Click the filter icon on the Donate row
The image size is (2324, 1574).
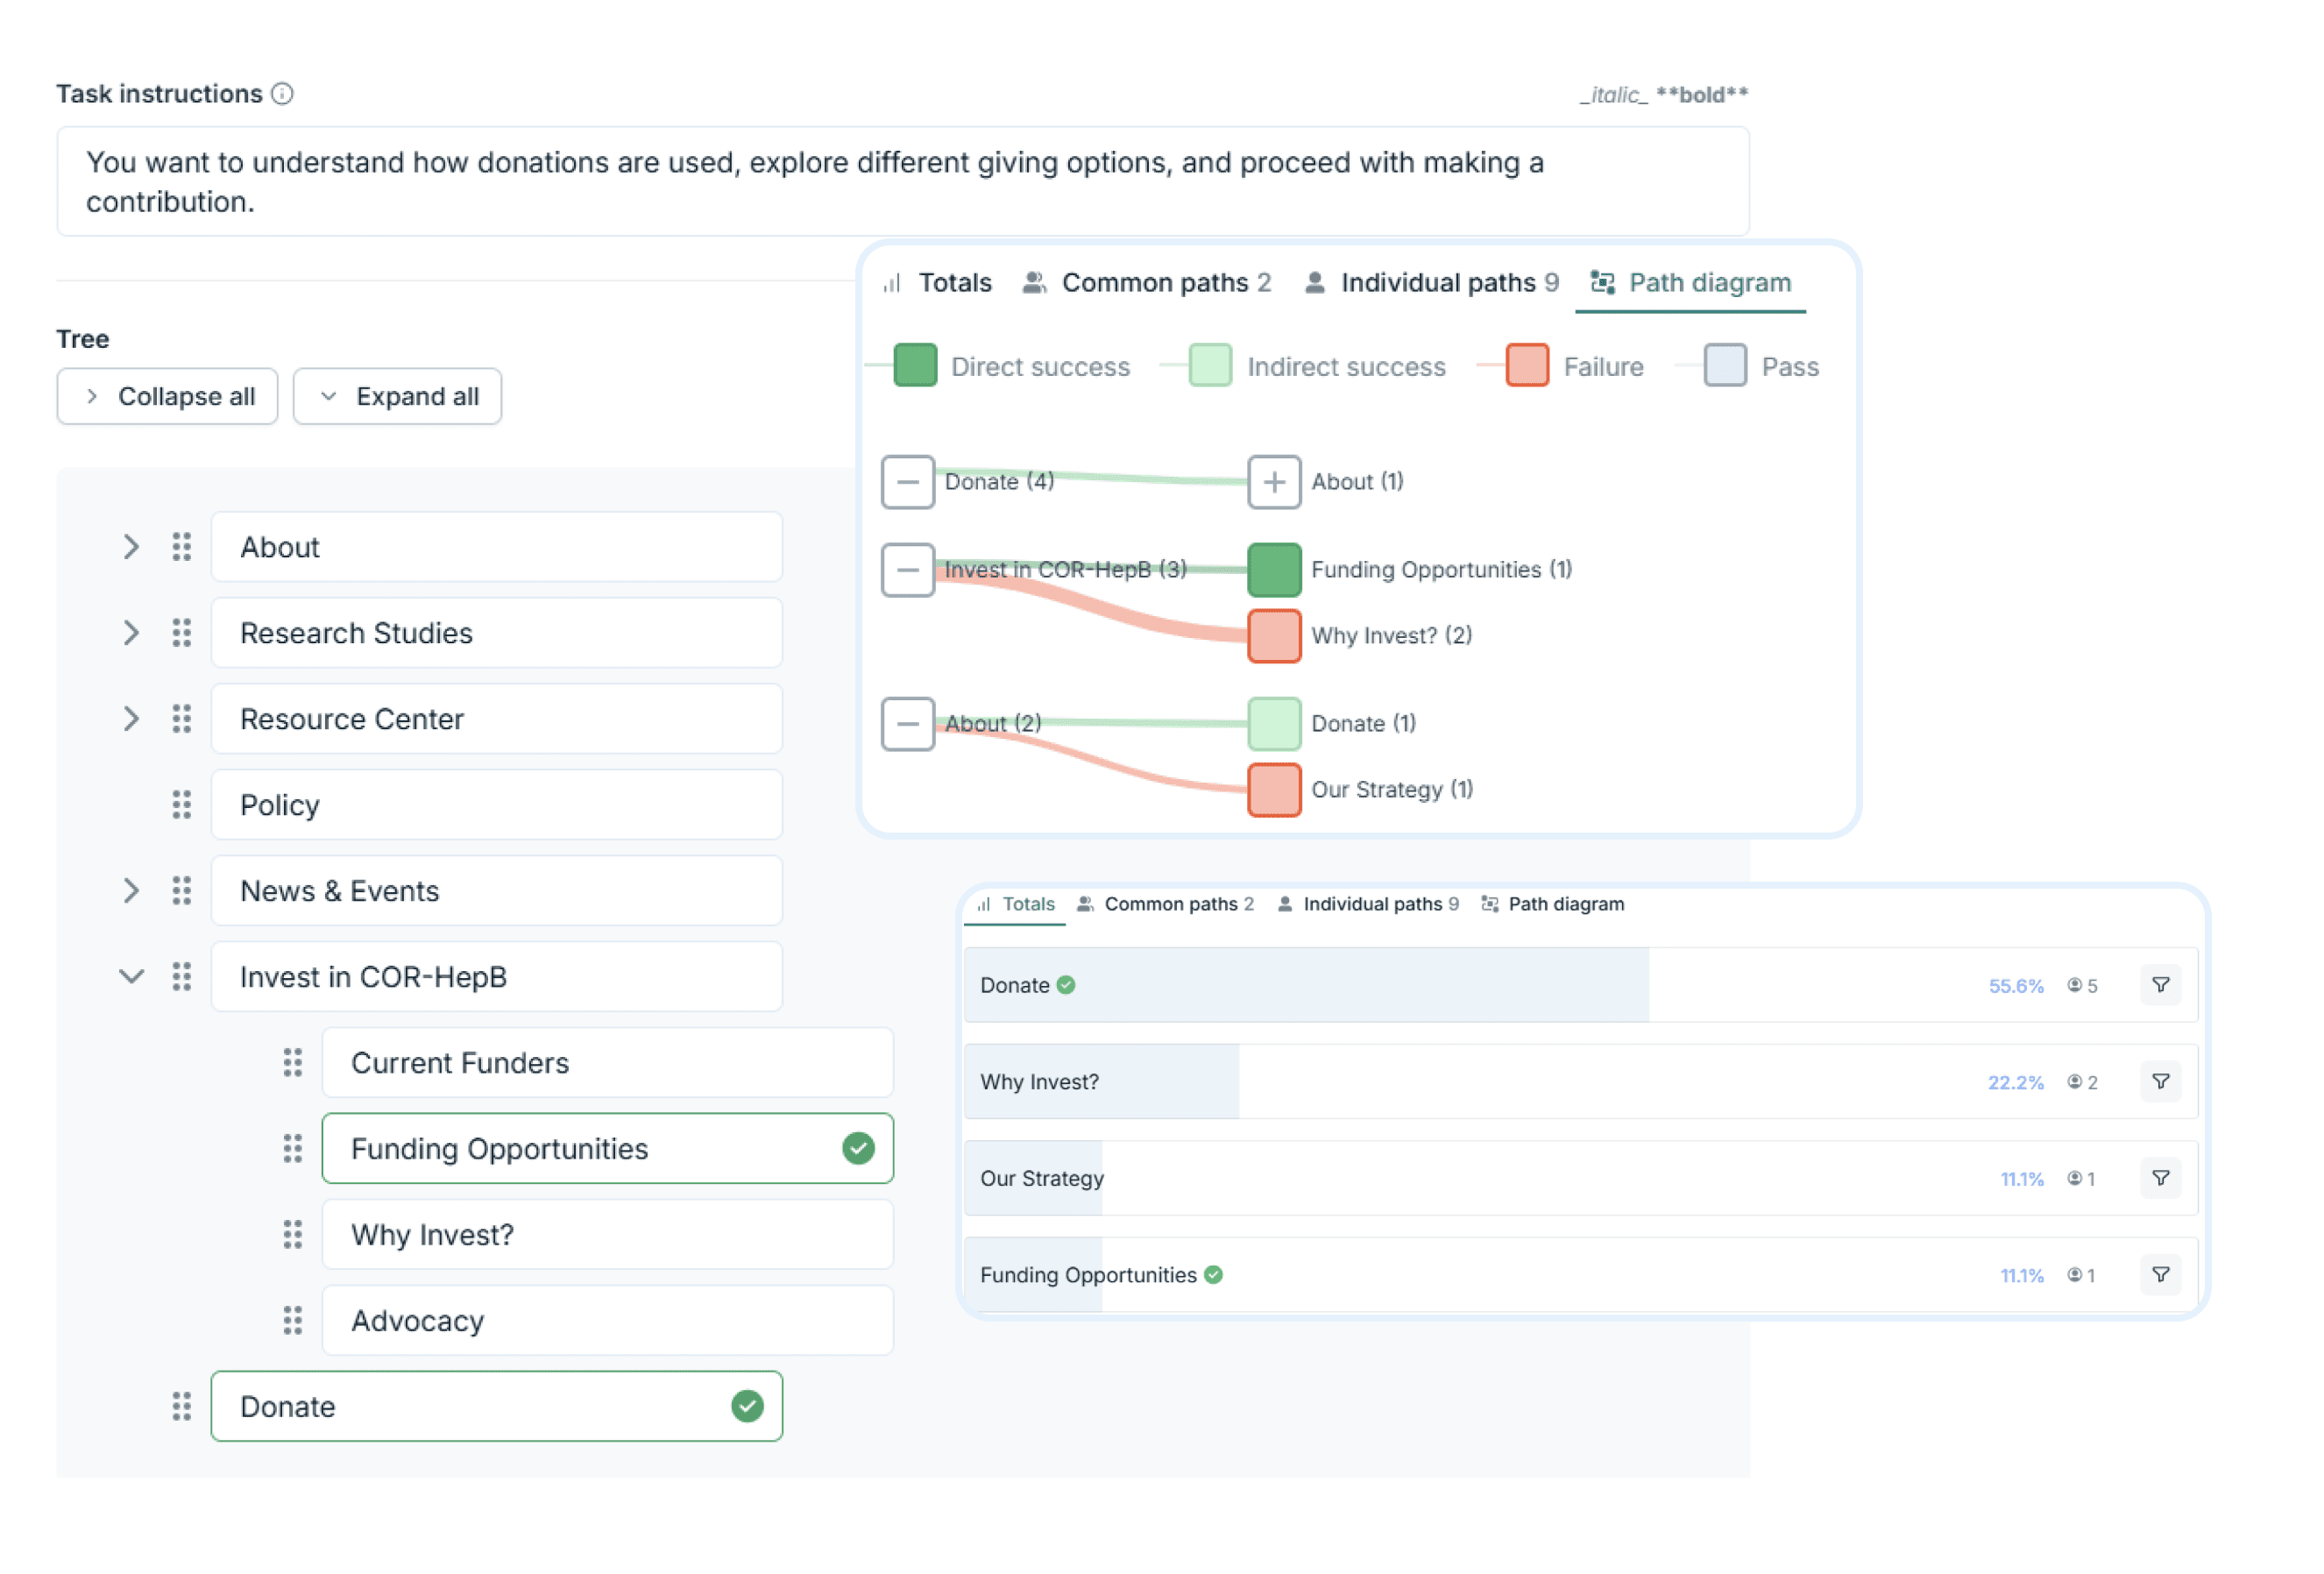pyautogui.click(x=2160, y=985)
